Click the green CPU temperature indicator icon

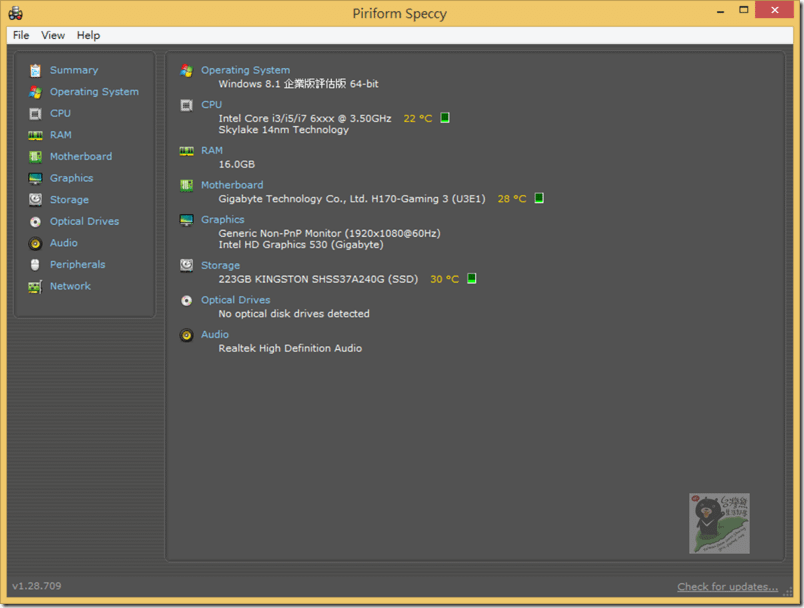(x=445, y=118)
